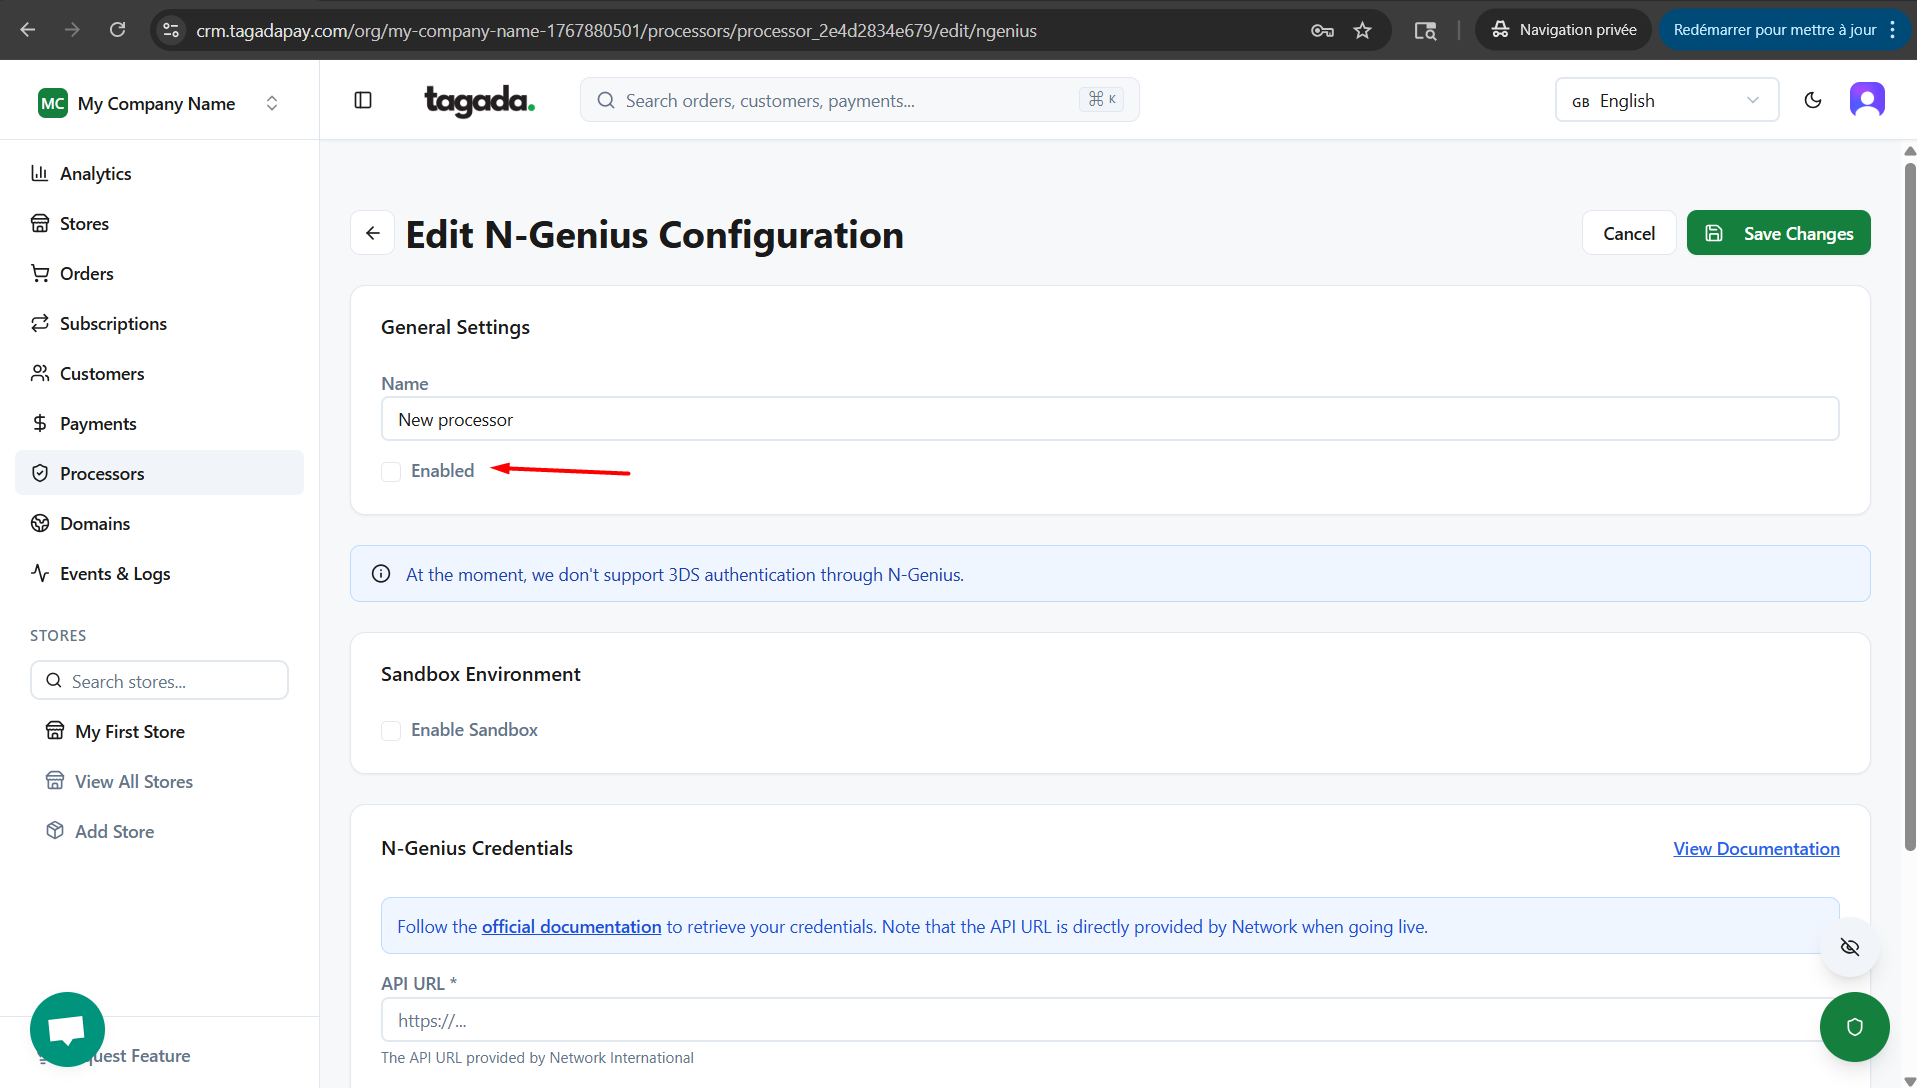Click the Save Changes button
Image resolution: width=1917 pixels, height=1088 pixels.
pyautogui.click(x=1778, y=233)
